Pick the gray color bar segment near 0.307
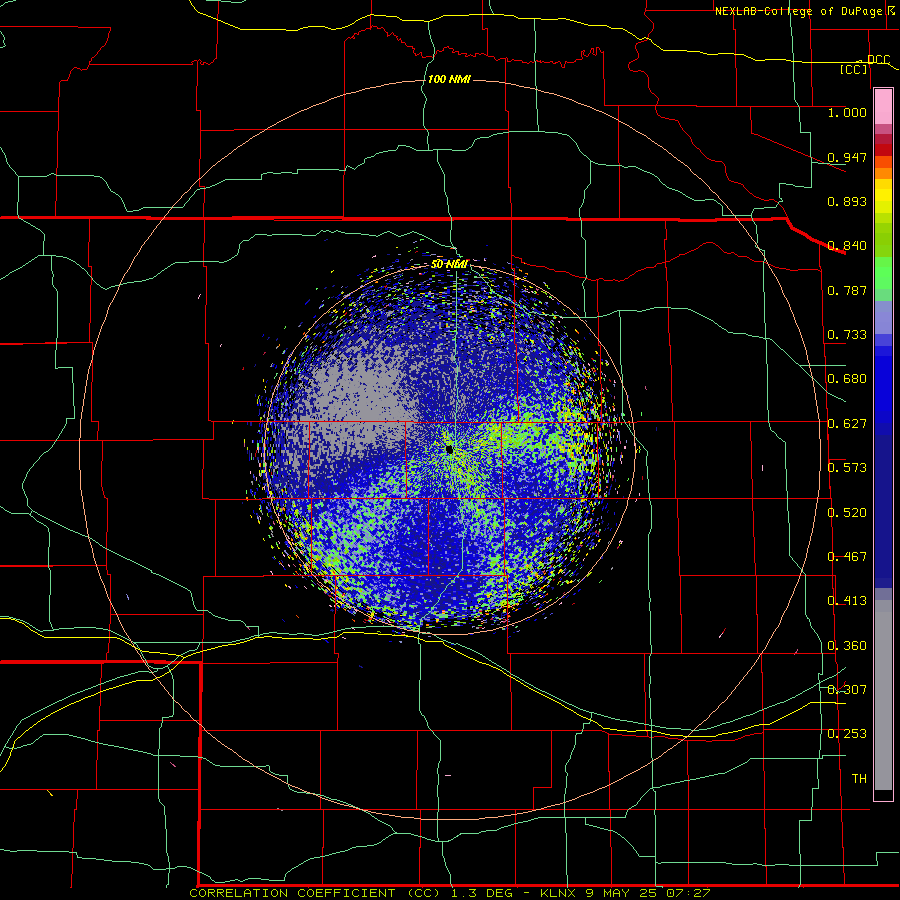 pos(883,695)
